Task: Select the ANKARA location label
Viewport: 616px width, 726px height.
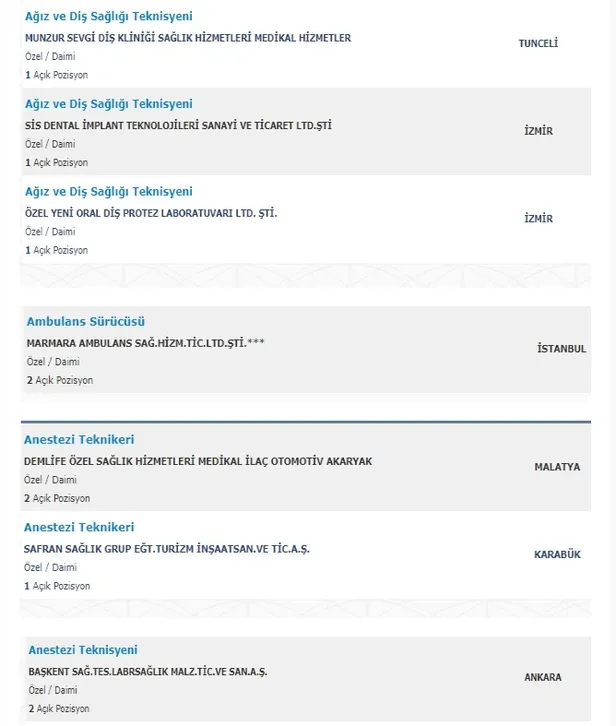Action: click(543, 677)
